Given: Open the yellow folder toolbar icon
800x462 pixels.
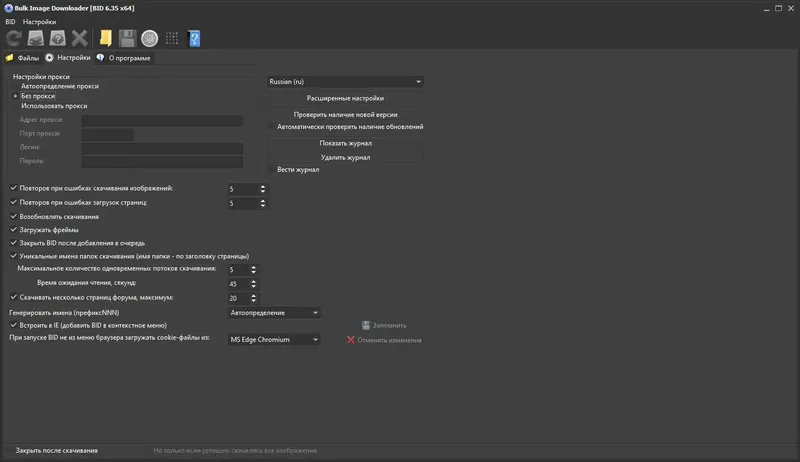Looking at the screenshot, I should click(105, 39).
